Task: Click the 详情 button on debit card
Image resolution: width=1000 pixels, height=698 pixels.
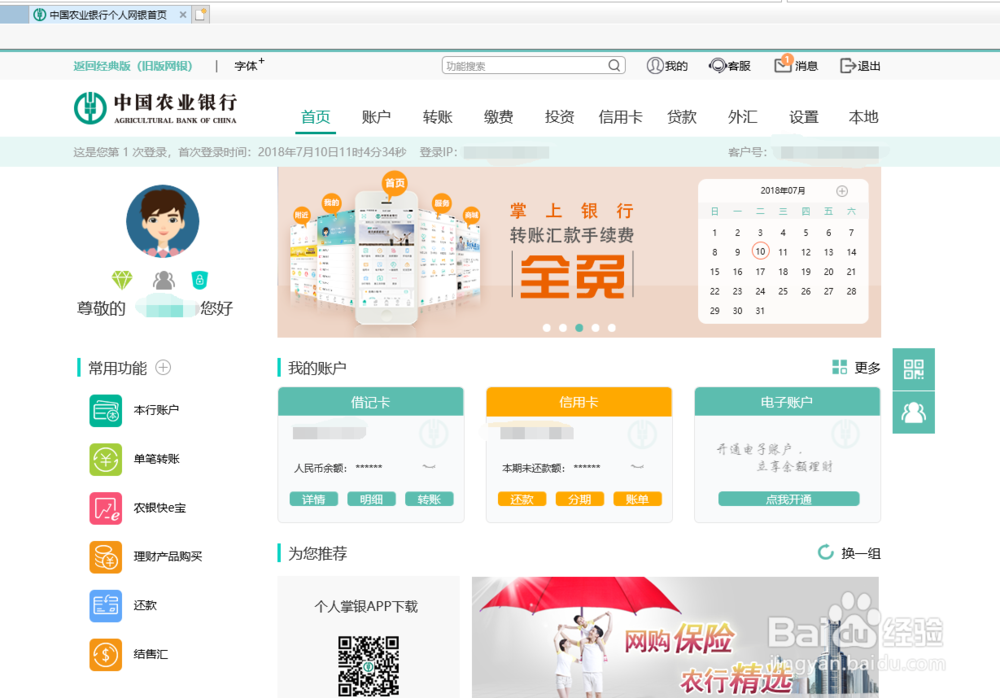Action: 313,499
